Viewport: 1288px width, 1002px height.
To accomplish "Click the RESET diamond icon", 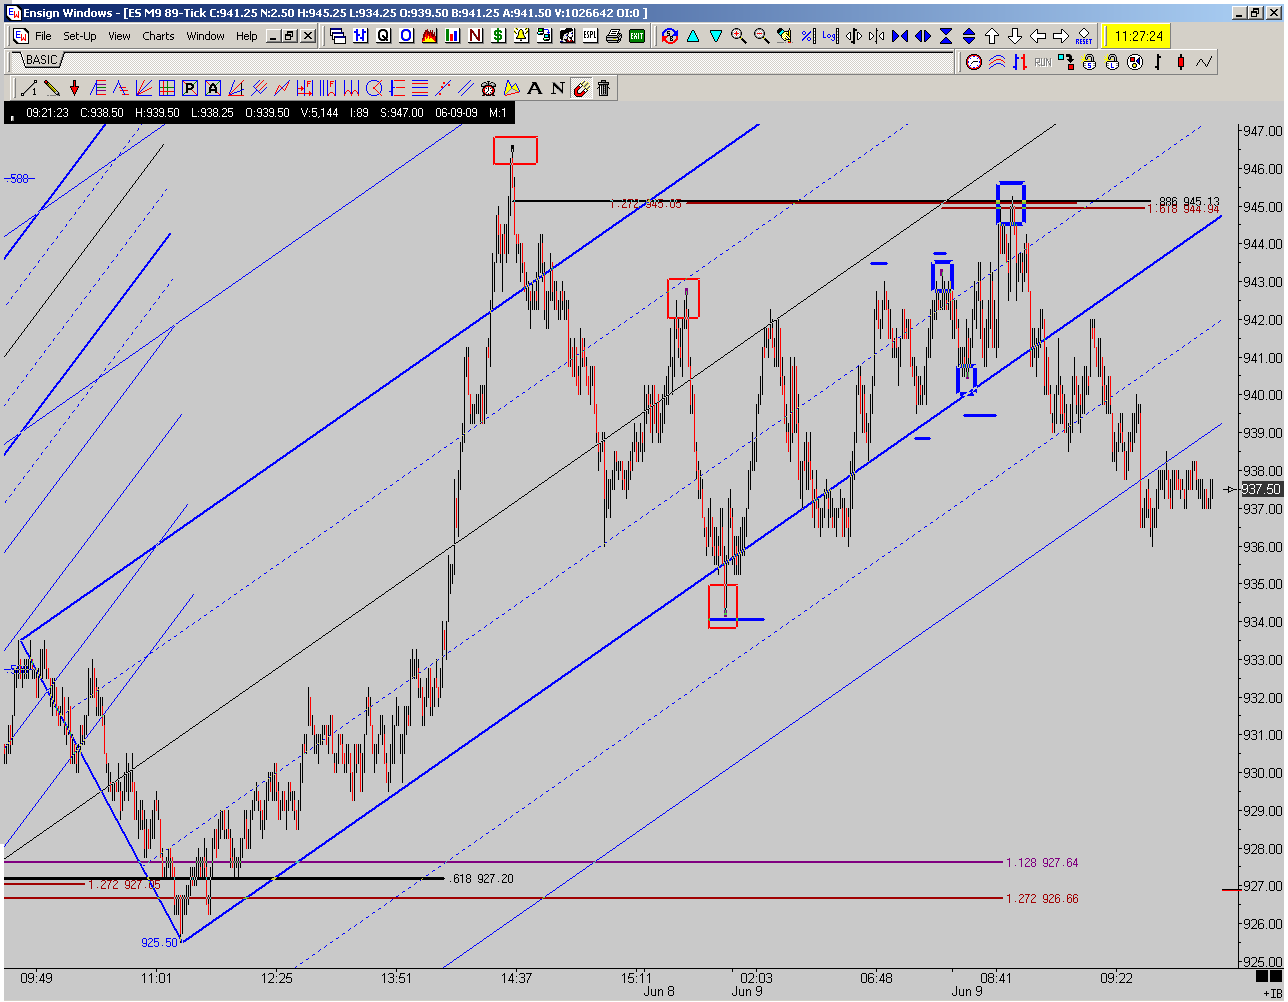I will (1084, 36).
